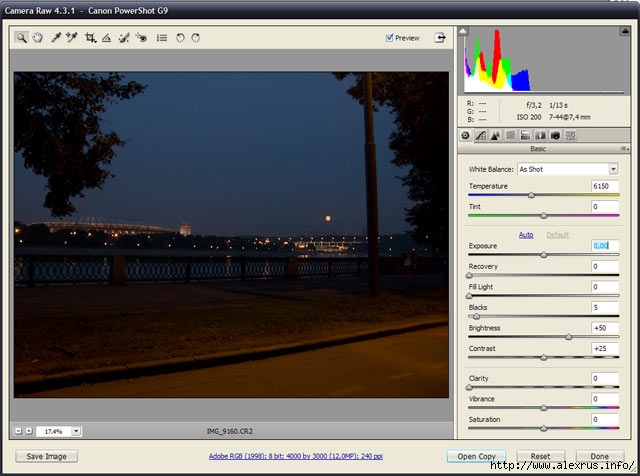Click the Contrast slider handle
Image resolution: width=640 pixels, height=476 pixels.
(x=544, y=358)
